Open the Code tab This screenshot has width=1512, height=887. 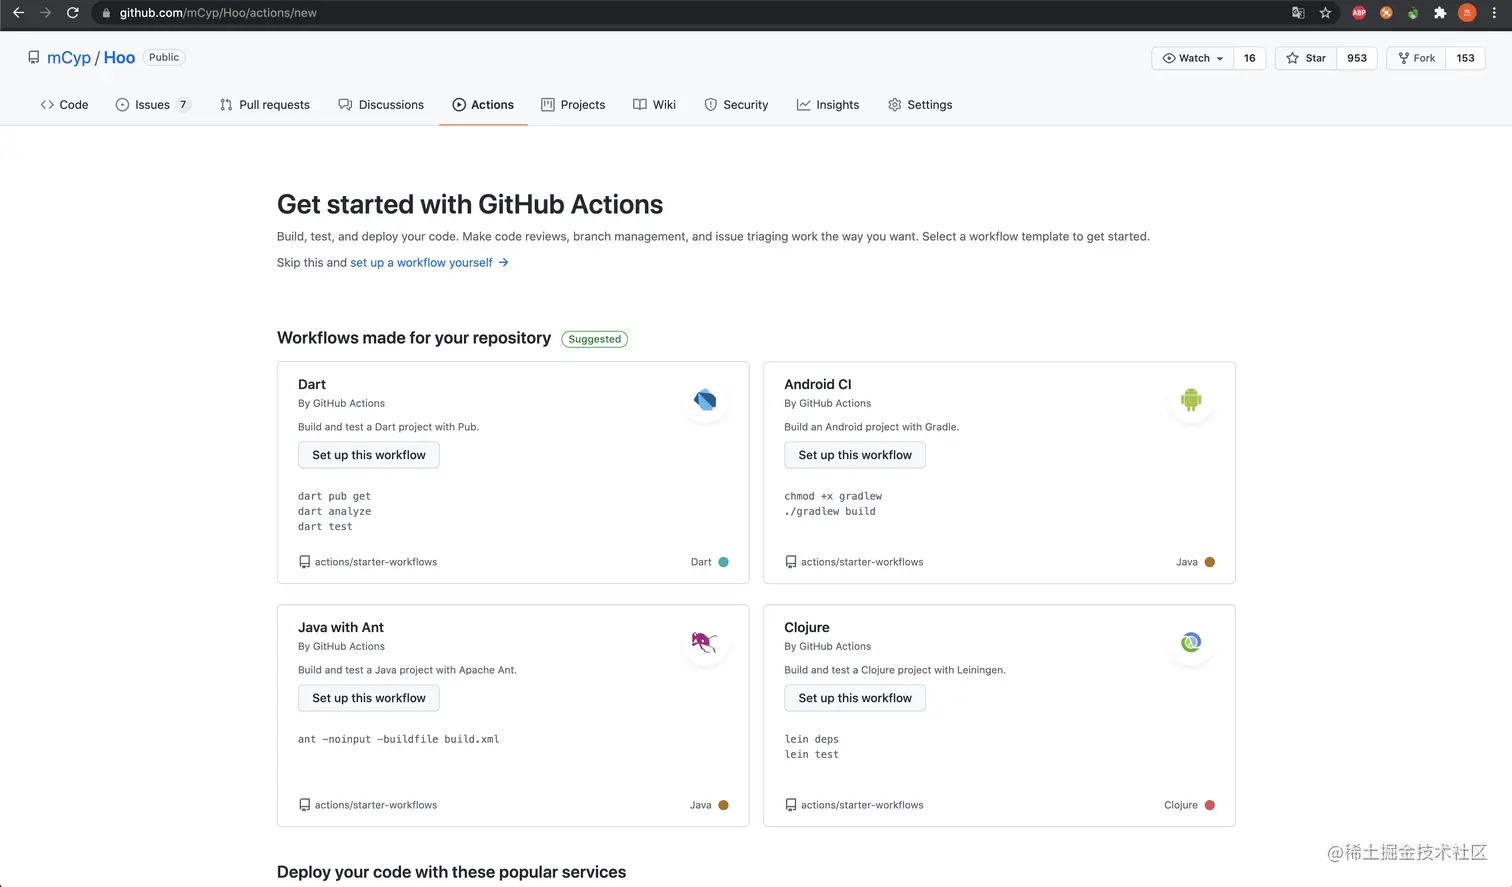pos(64,105)
